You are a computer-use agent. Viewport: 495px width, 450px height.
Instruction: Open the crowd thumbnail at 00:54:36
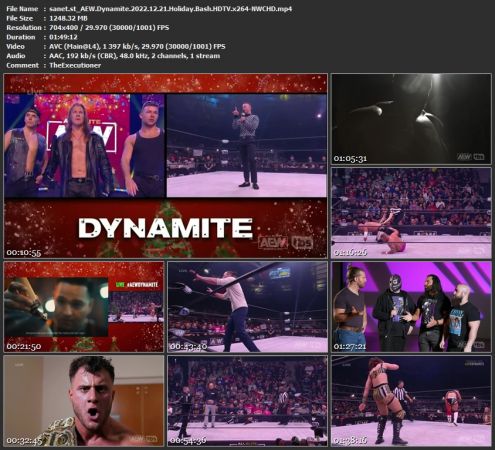pyautogui.click(x=248, y=401)
